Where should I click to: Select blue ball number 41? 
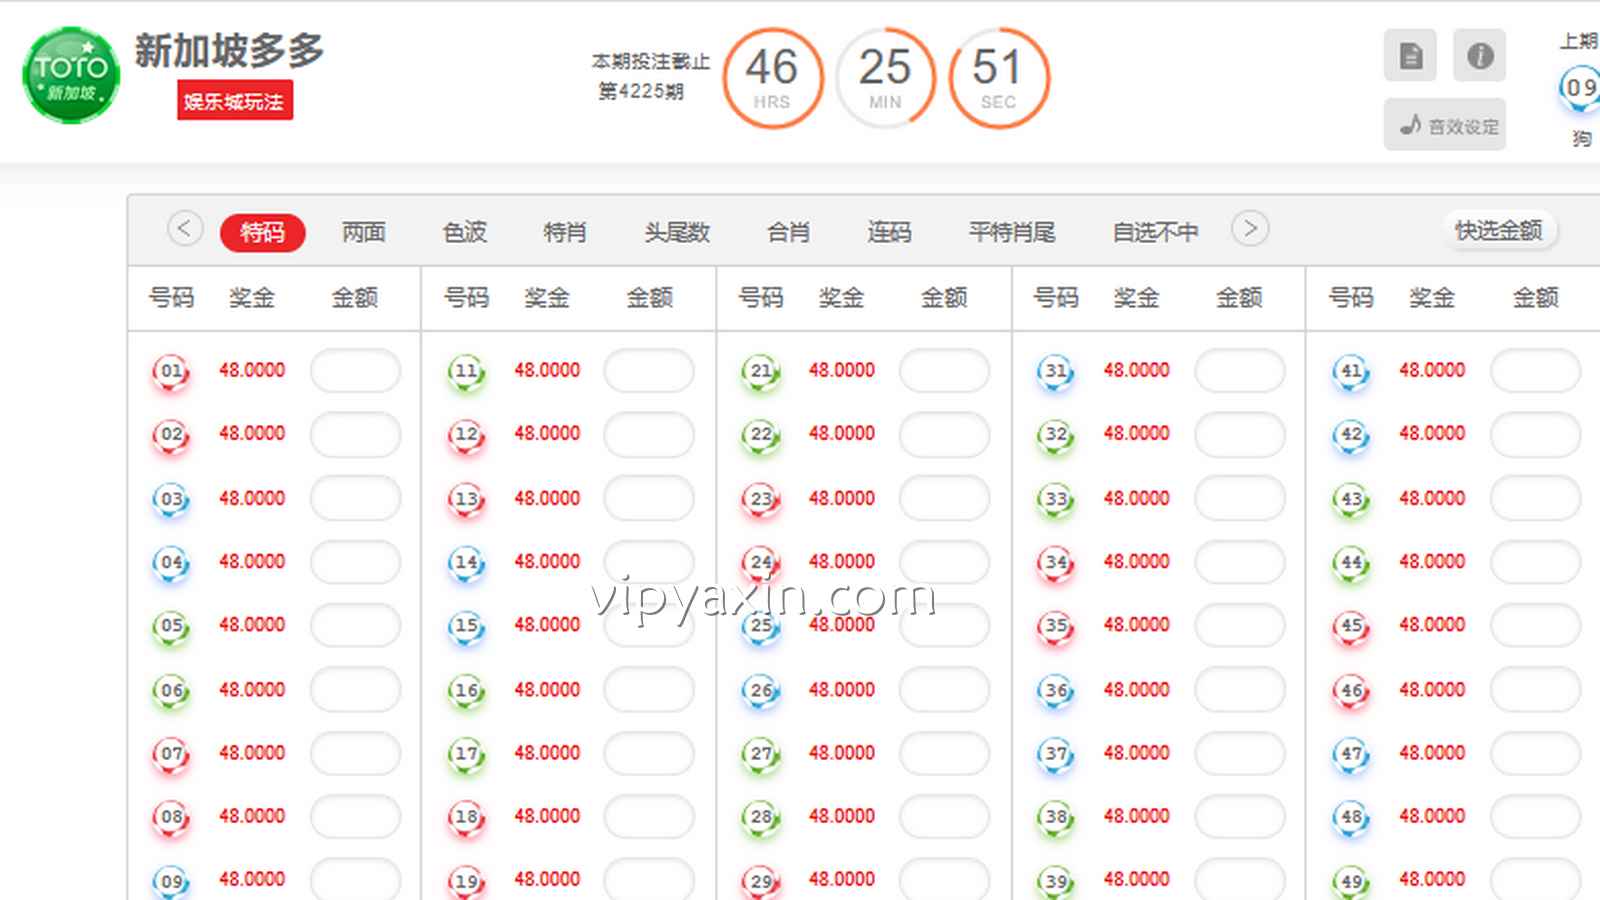tap(1351, 372)
